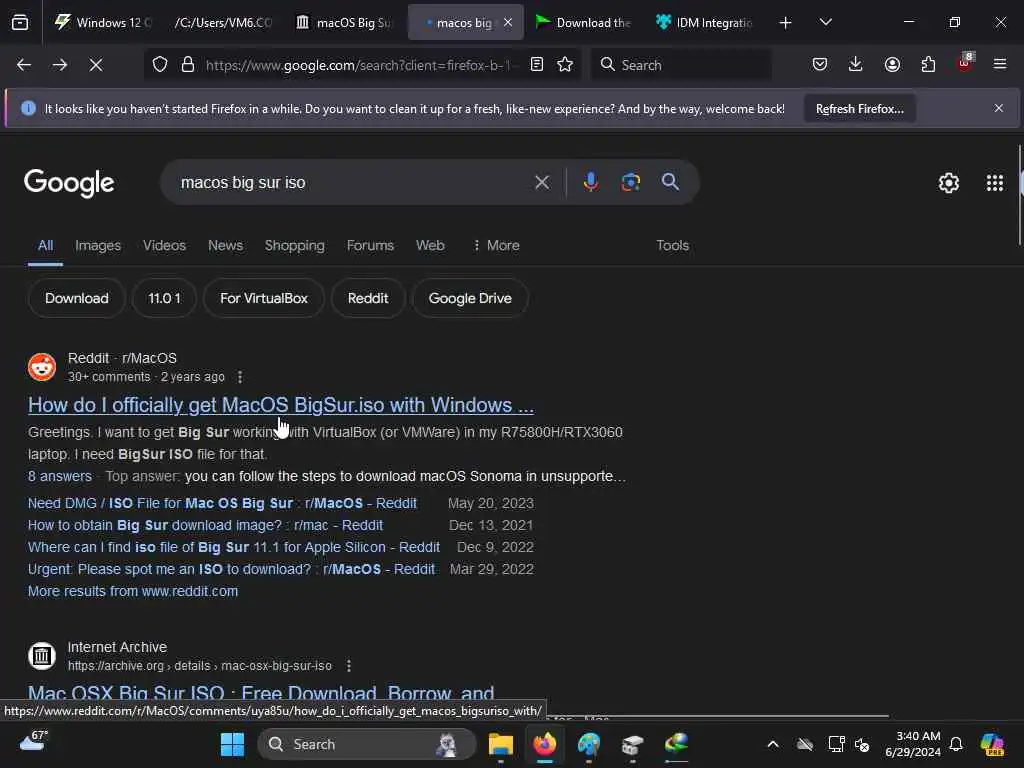The width and height of the screenshot is (1024, 768).
Task: Filter results by Download chip
Action: [76, 298]
